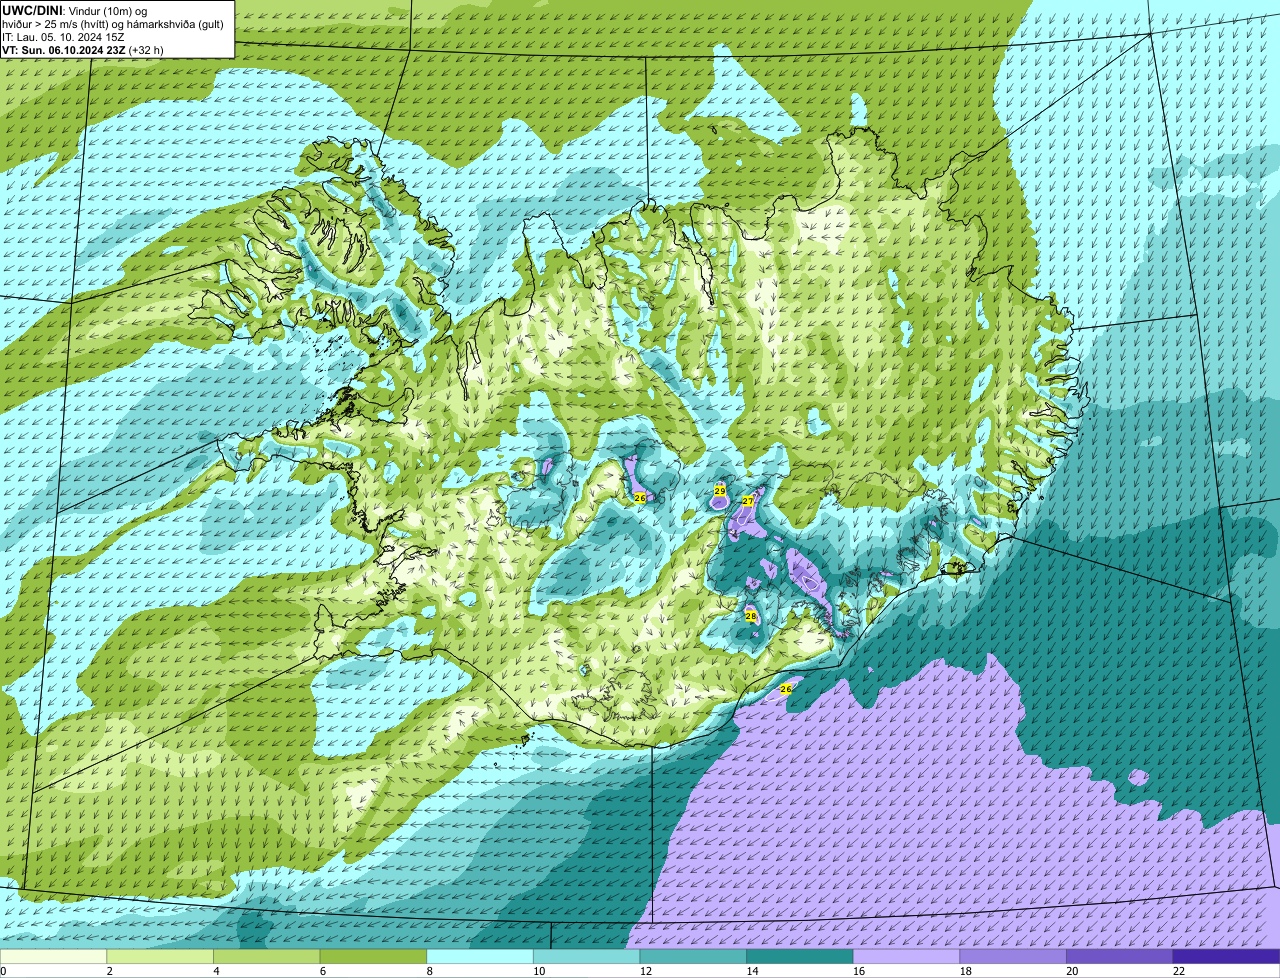The width and height of the screenshot is (1280, 978).
Task: Click the legend scale value 0
Action: tap(3, 971)
